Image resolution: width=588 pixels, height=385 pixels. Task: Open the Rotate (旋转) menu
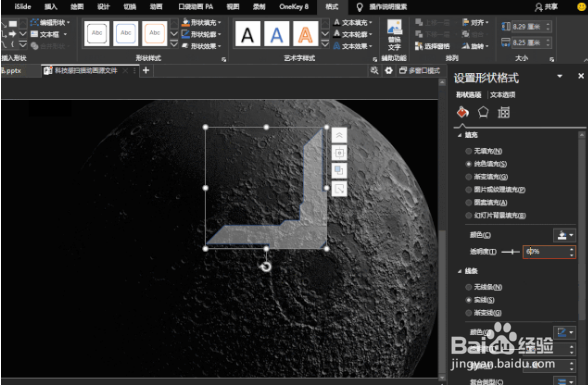pyautogui.click(x=475, y=46)
